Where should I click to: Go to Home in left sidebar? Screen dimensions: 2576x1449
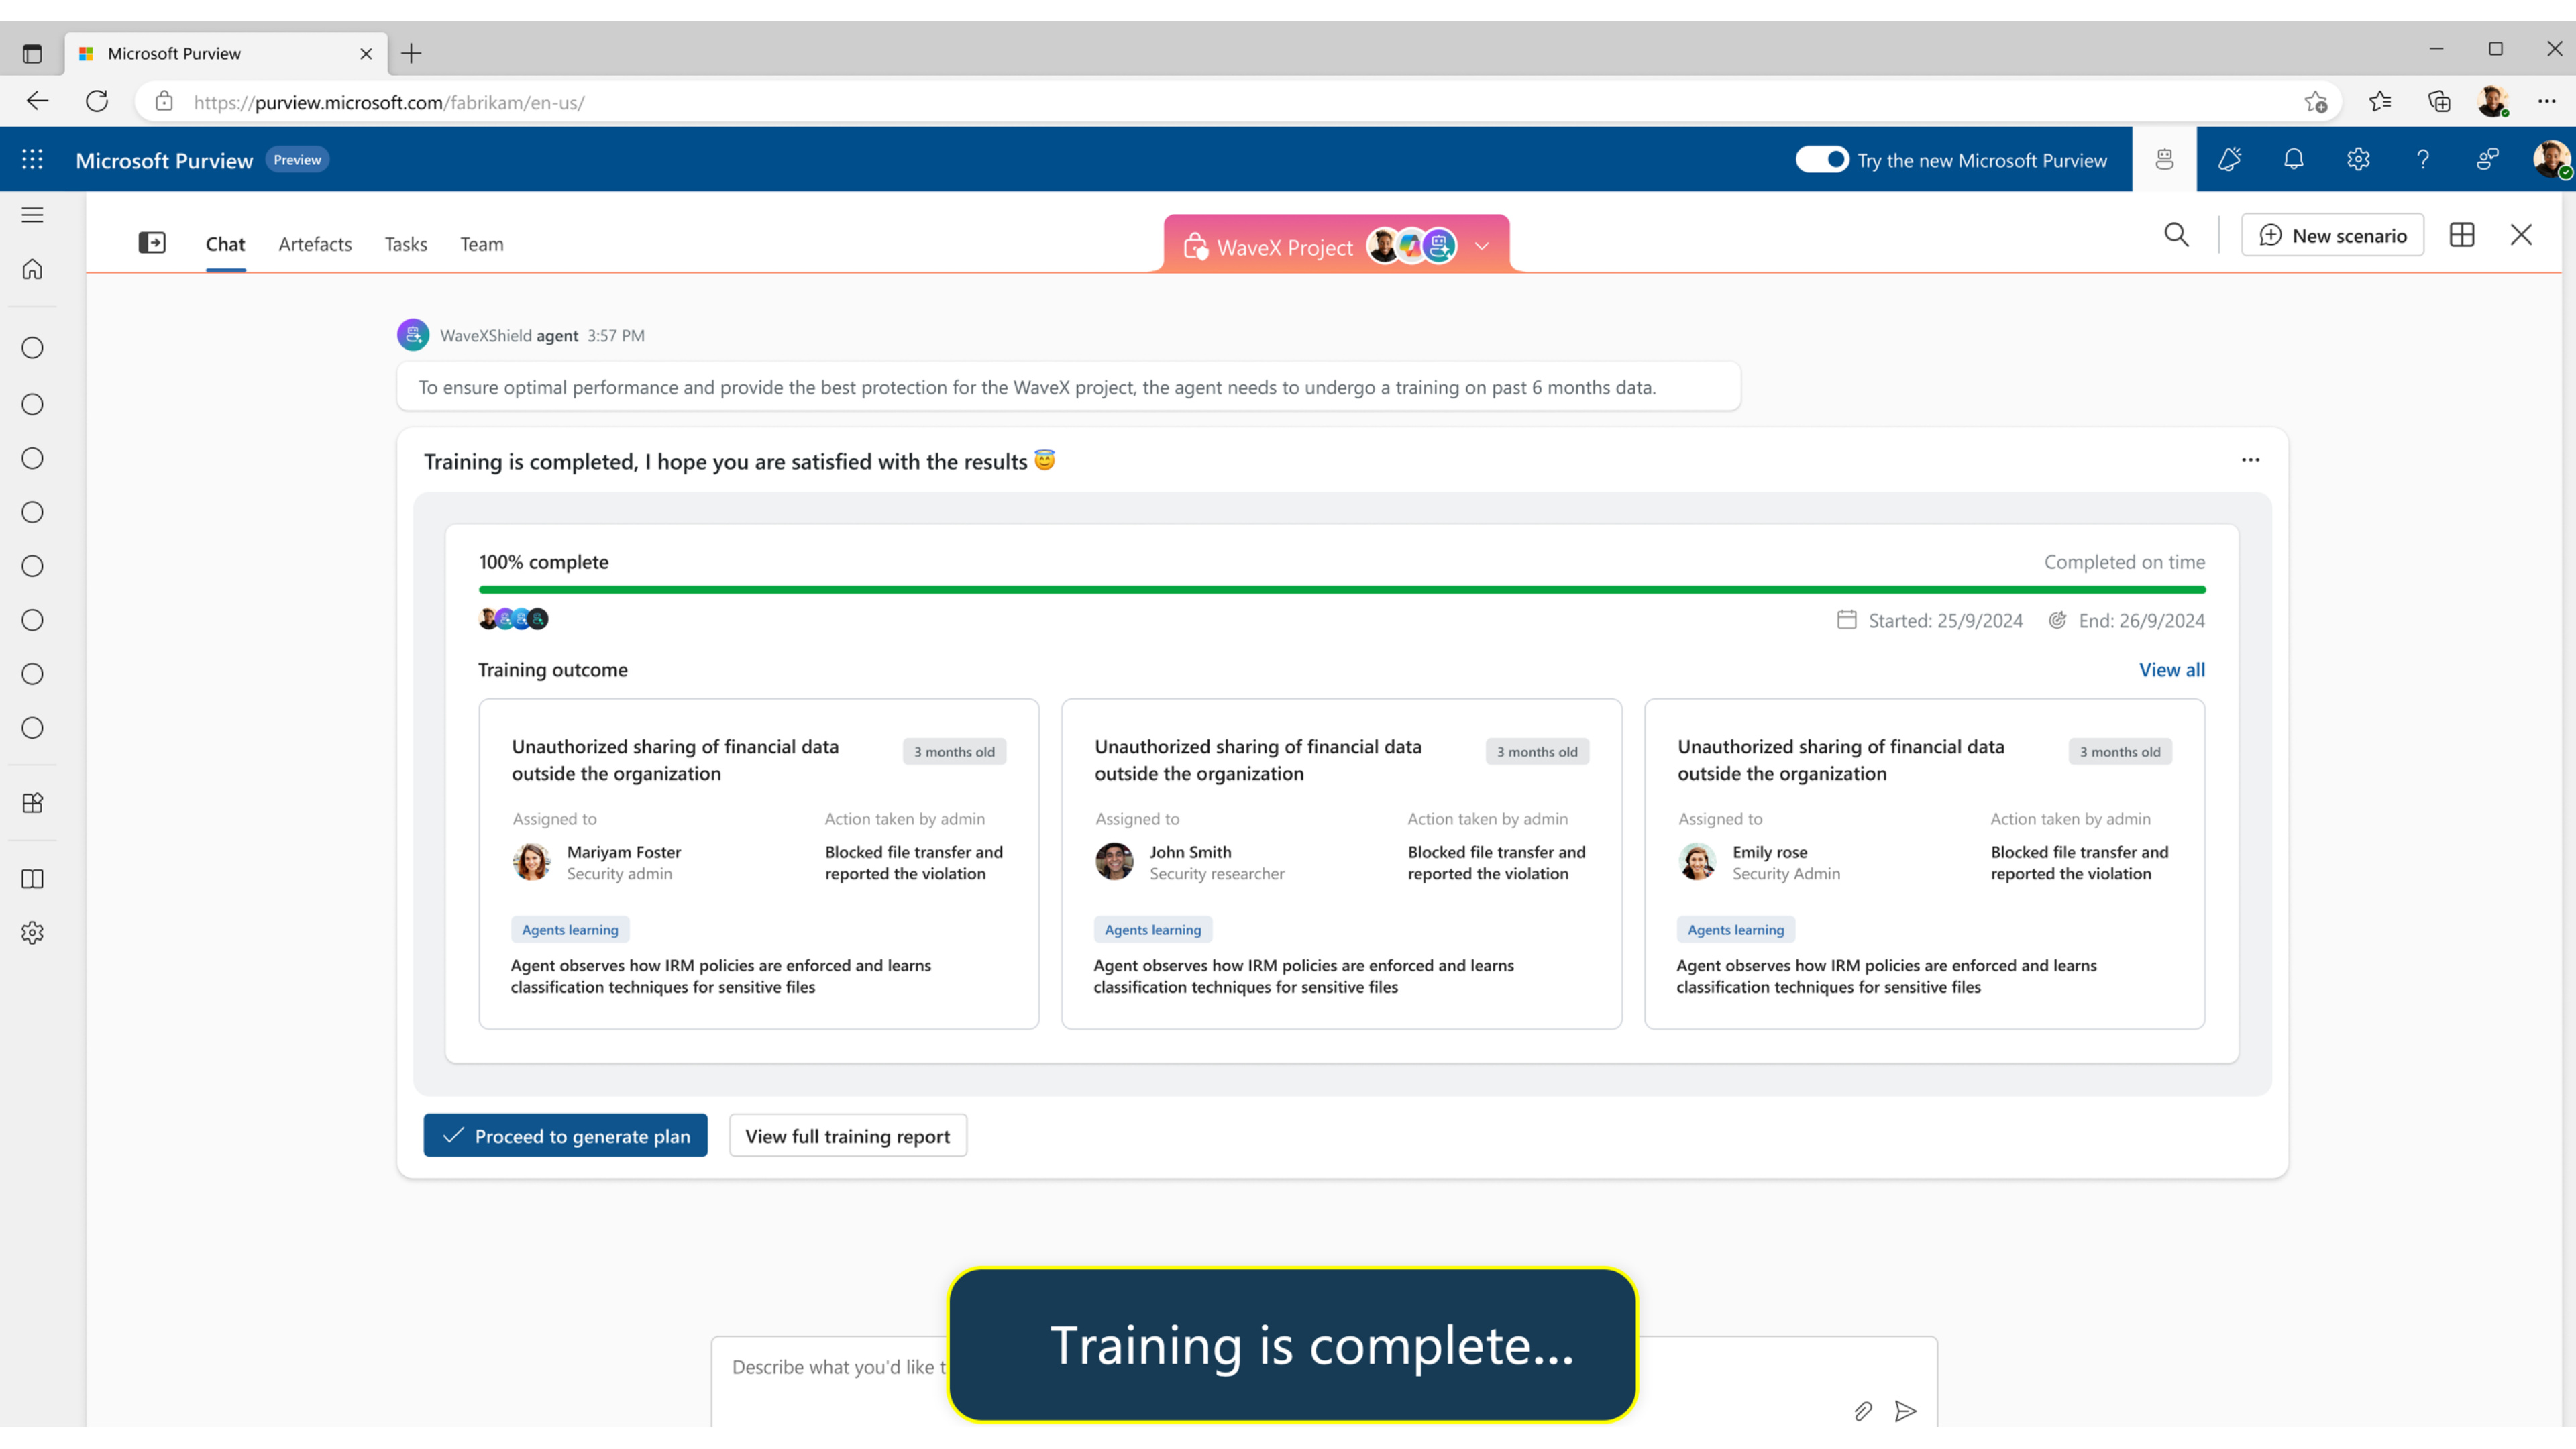32,269
